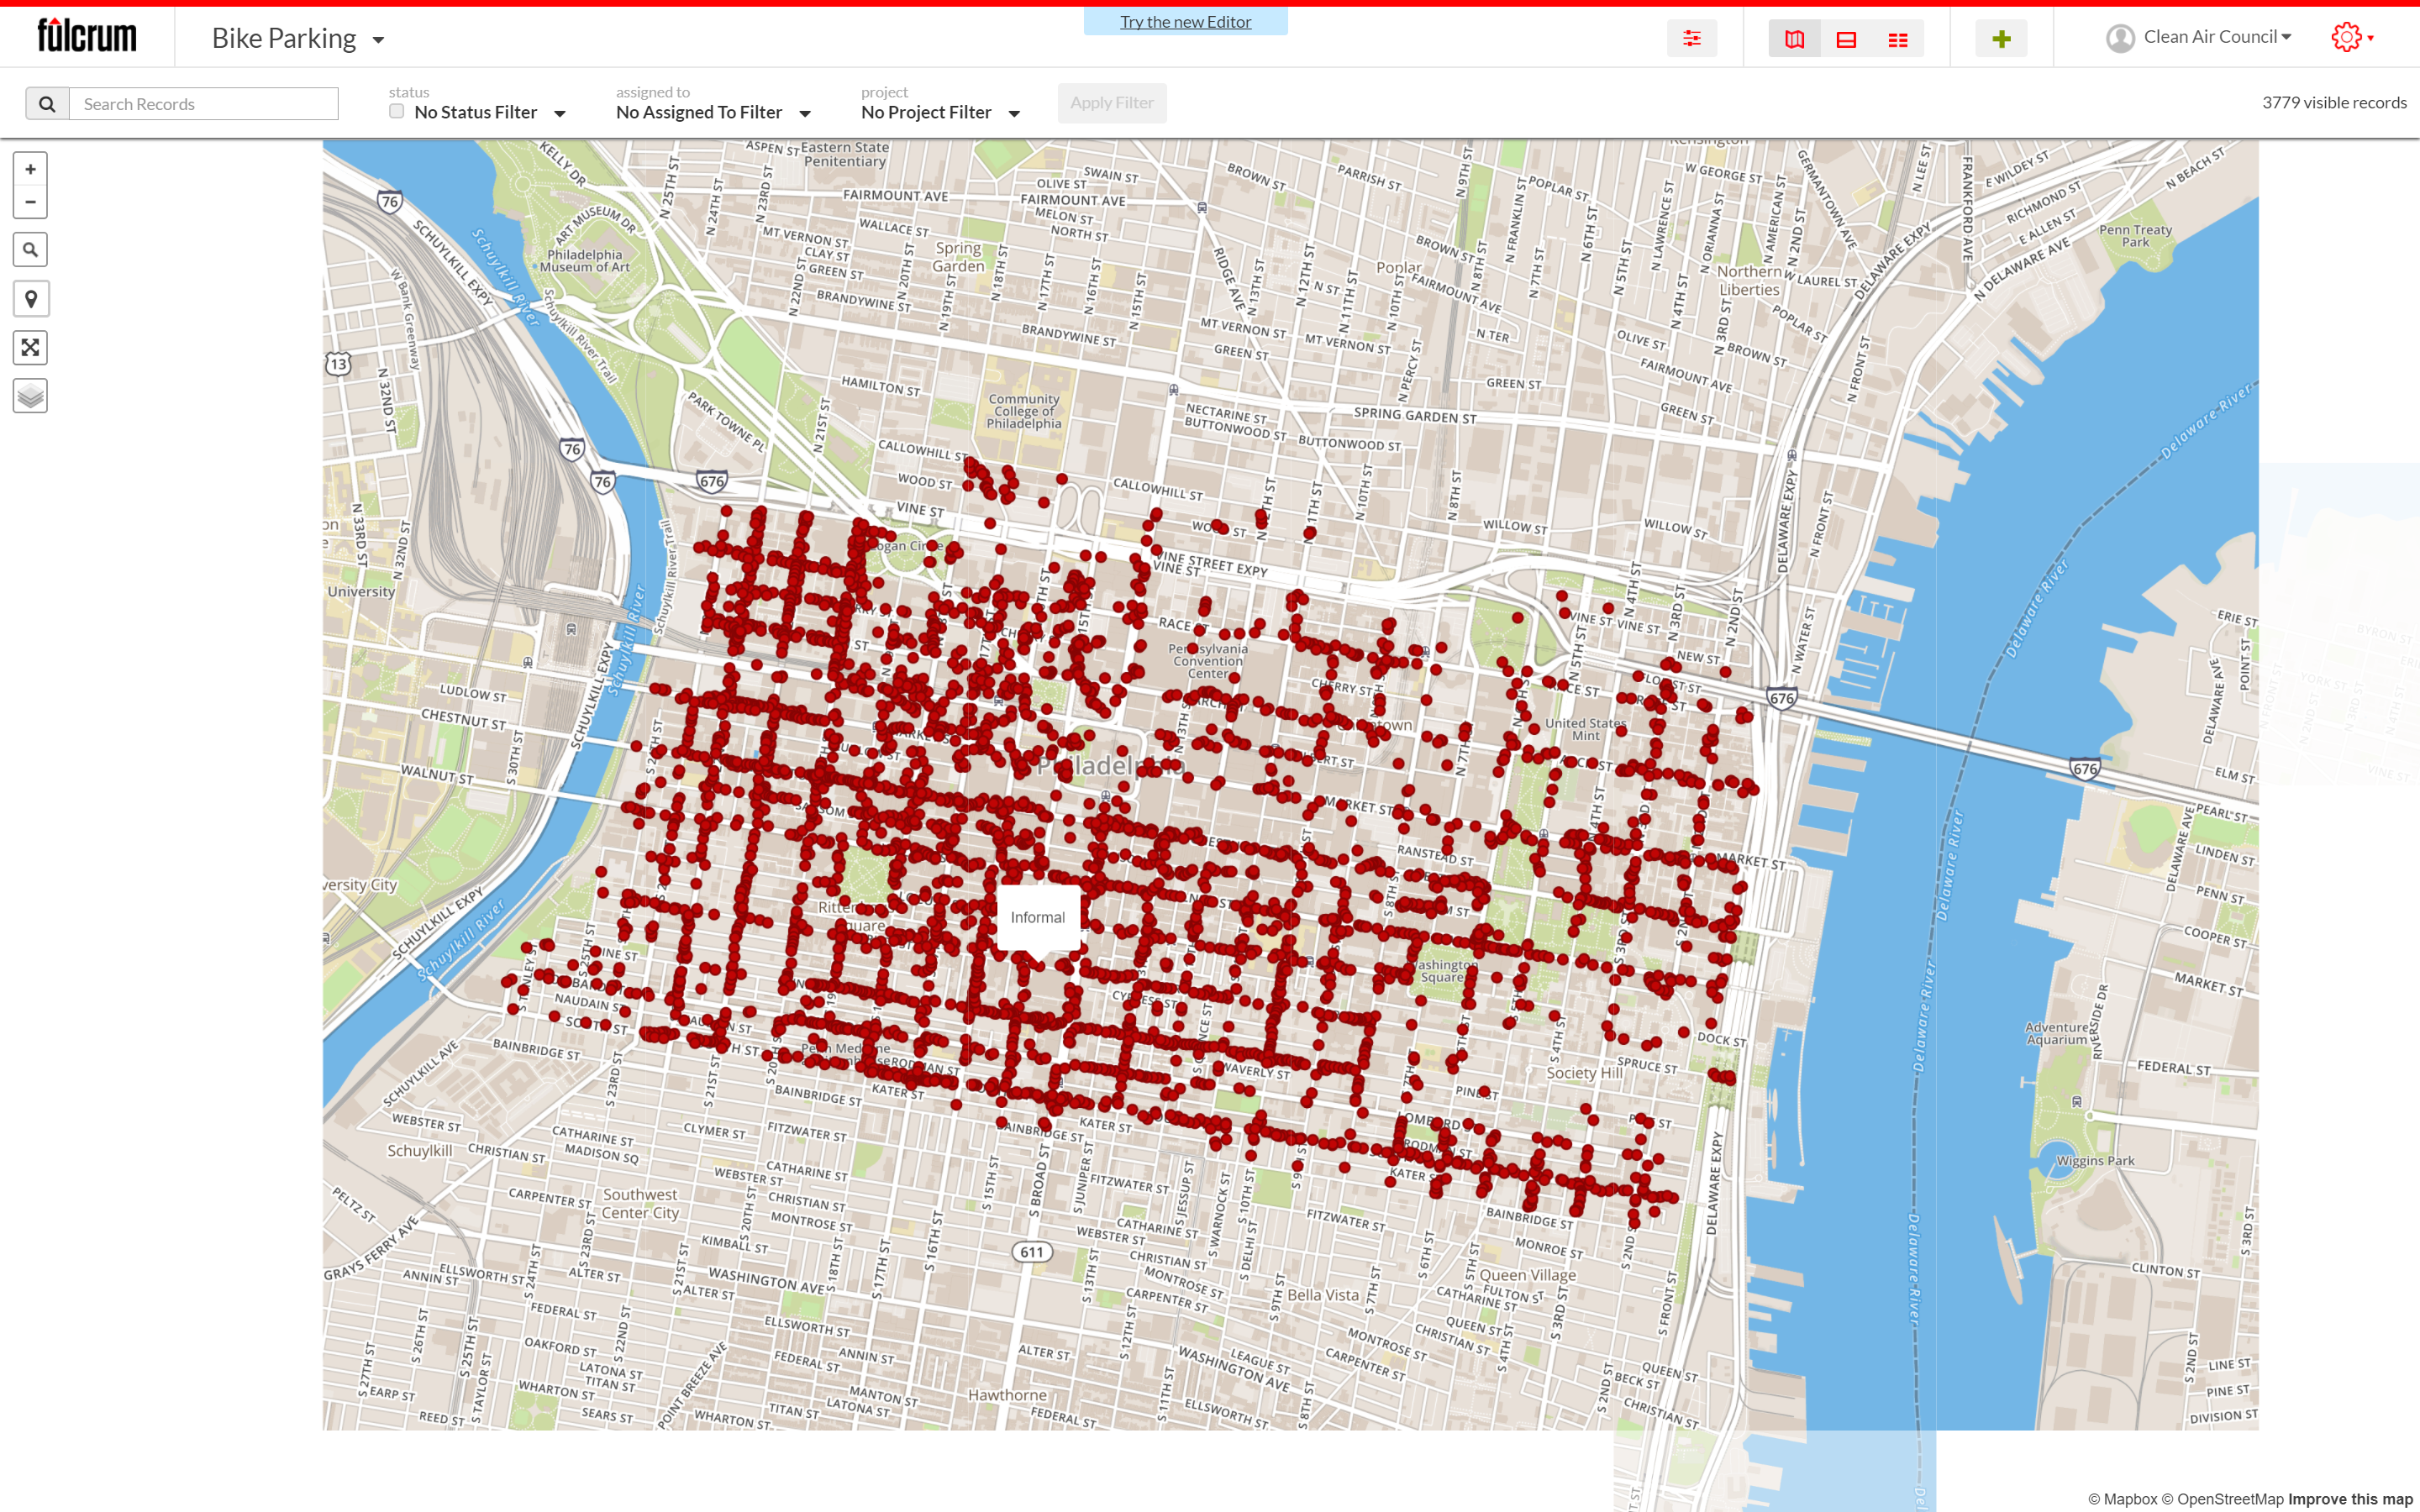The width and height of the screenshot is (2420, 1512).
Task: Click the map search magnifier tool
Action: 30,250
